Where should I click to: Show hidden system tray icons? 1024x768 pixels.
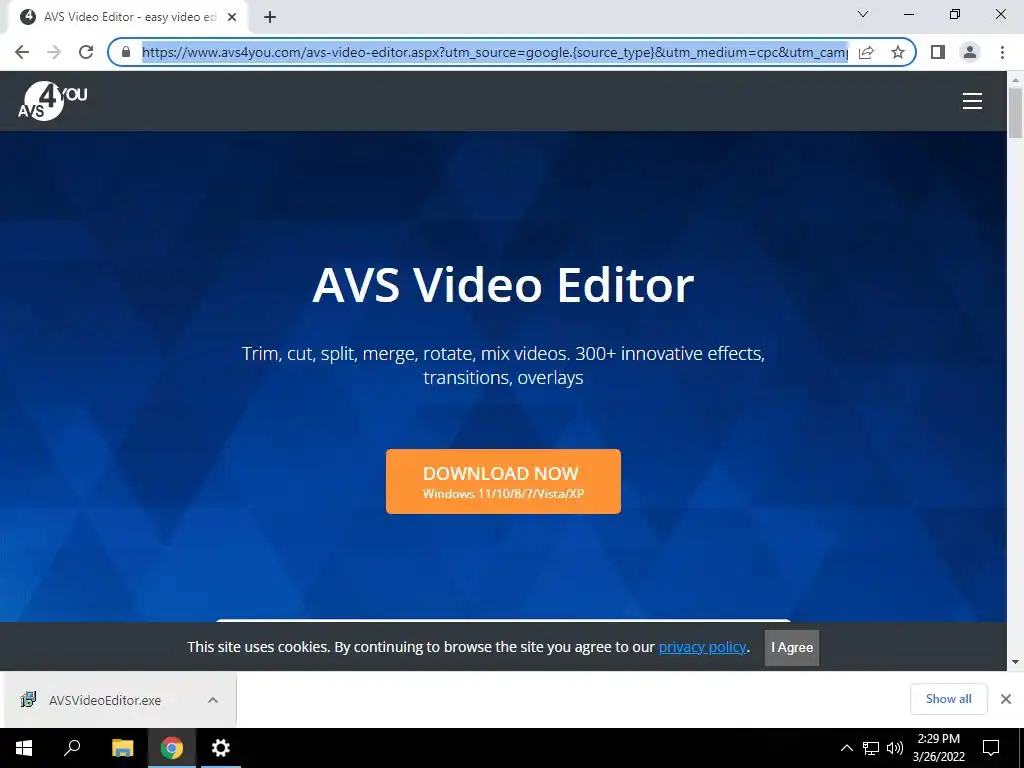coord(846,748)
